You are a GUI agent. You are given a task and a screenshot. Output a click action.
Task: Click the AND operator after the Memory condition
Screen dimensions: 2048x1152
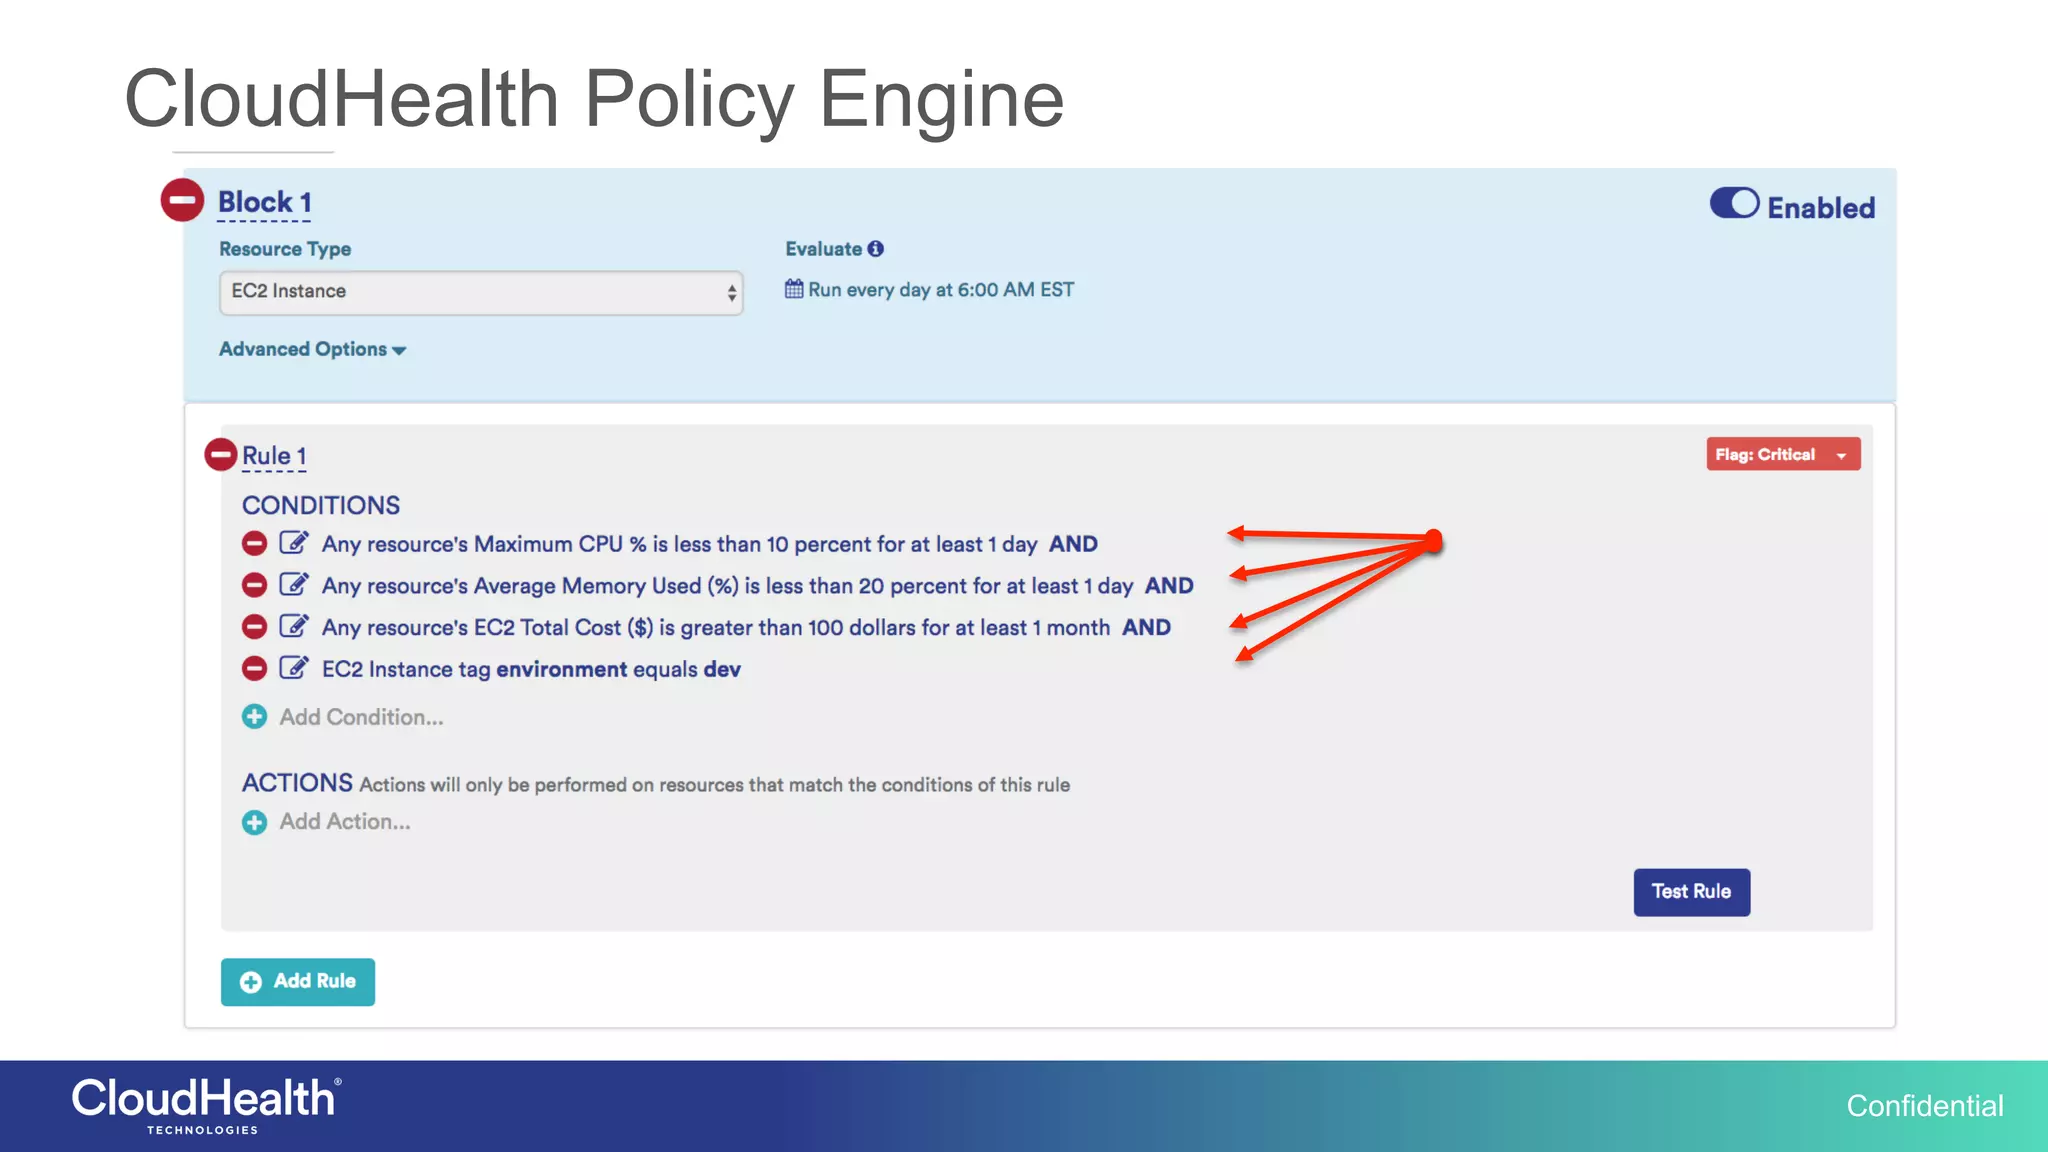1169,586
